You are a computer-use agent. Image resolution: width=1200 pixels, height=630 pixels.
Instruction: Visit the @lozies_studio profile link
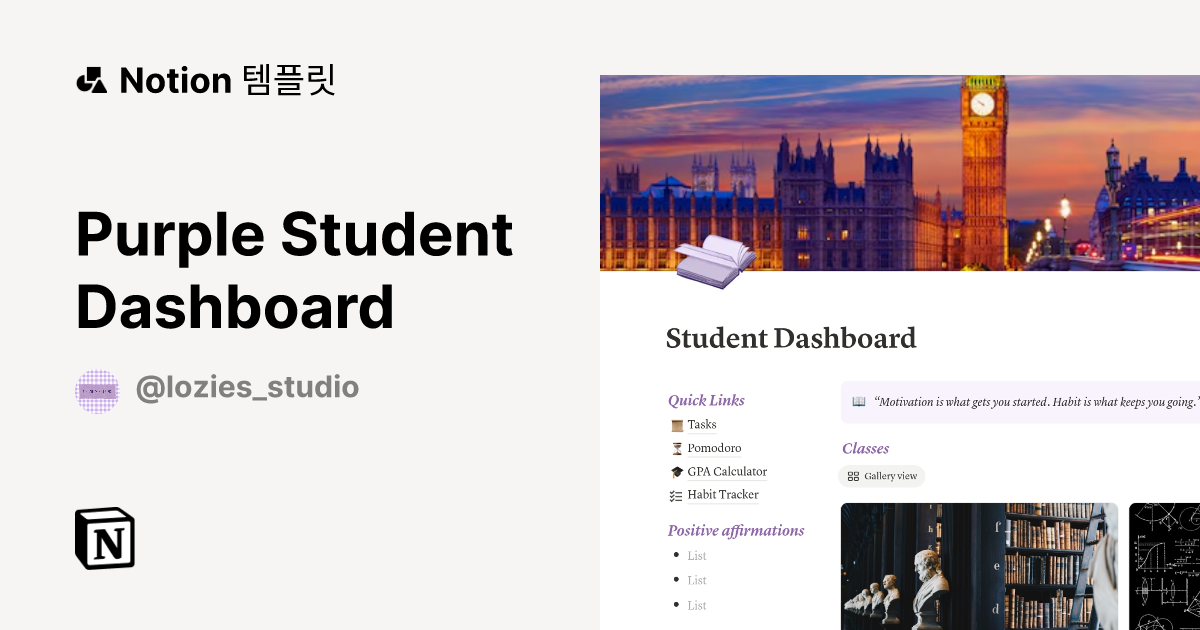point(248,388)
